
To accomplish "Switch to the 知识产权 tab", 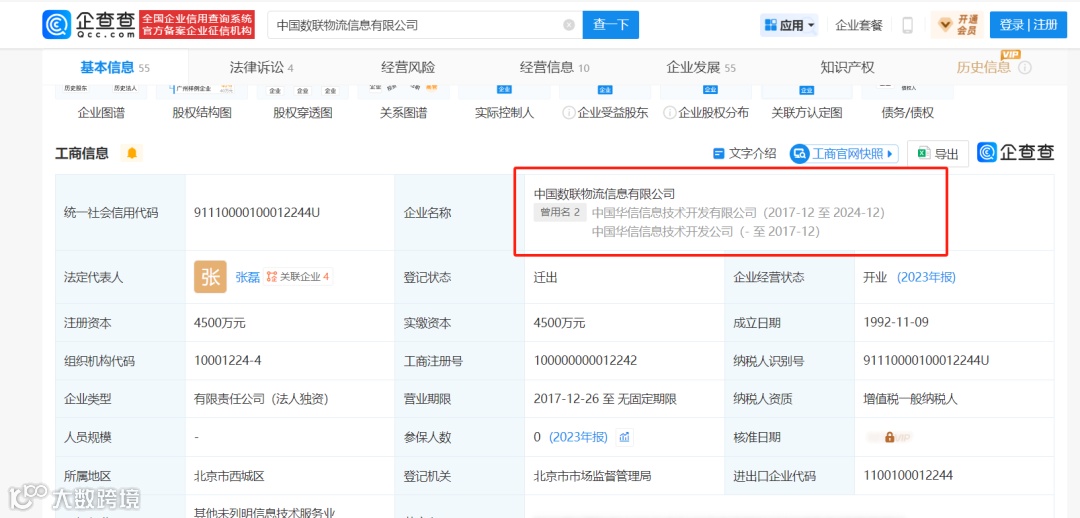I will (847, 68).
